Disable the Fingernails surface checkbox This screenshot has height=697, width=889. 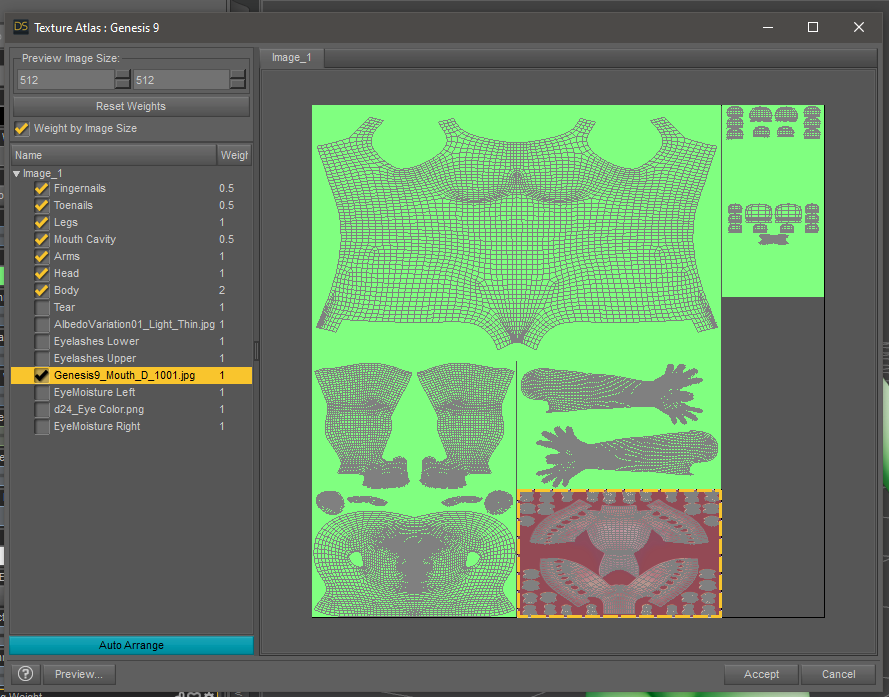pos(41,188)
